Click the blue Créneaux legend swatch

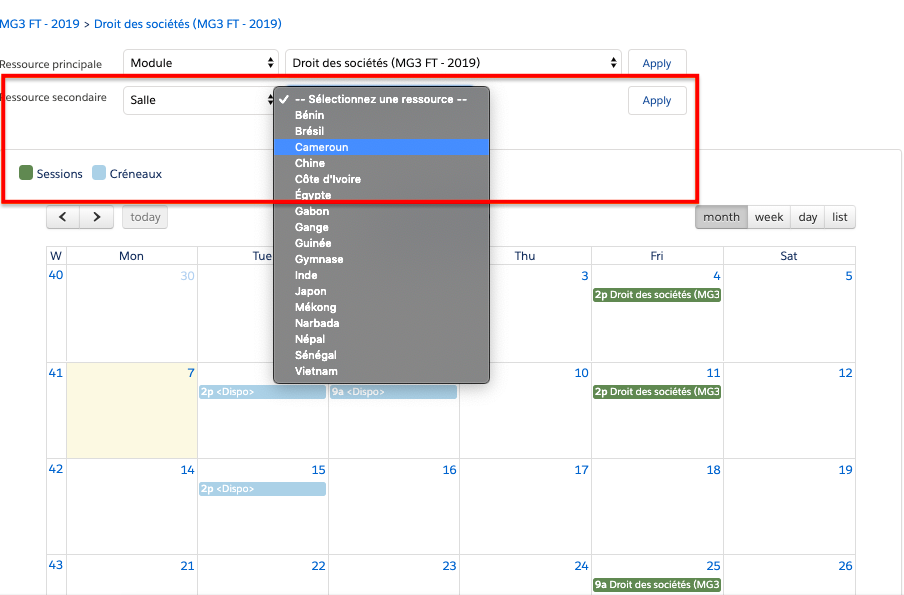[x=99, y=173]
